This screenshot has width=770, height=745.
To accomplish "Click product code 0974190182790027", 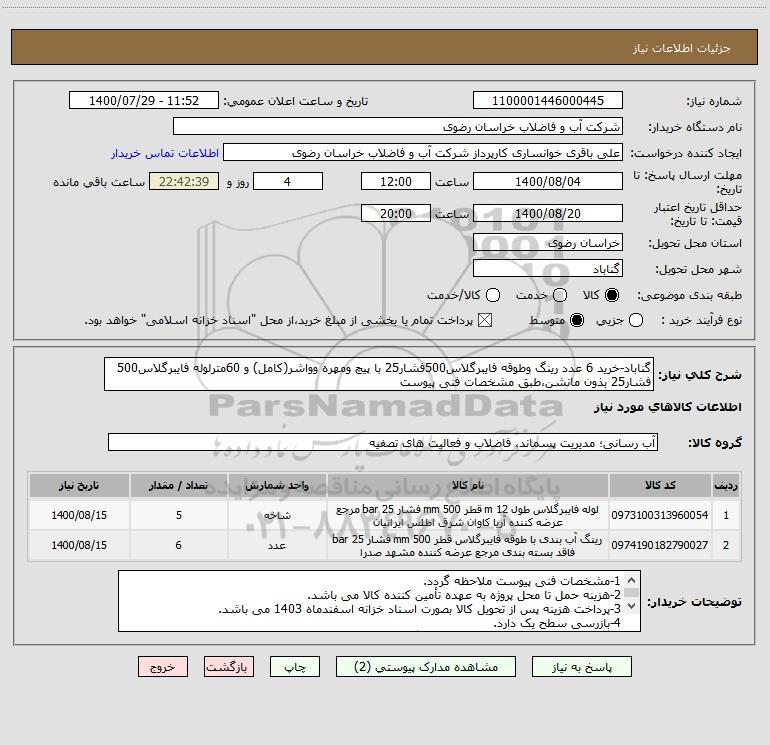I will [660, 545].
